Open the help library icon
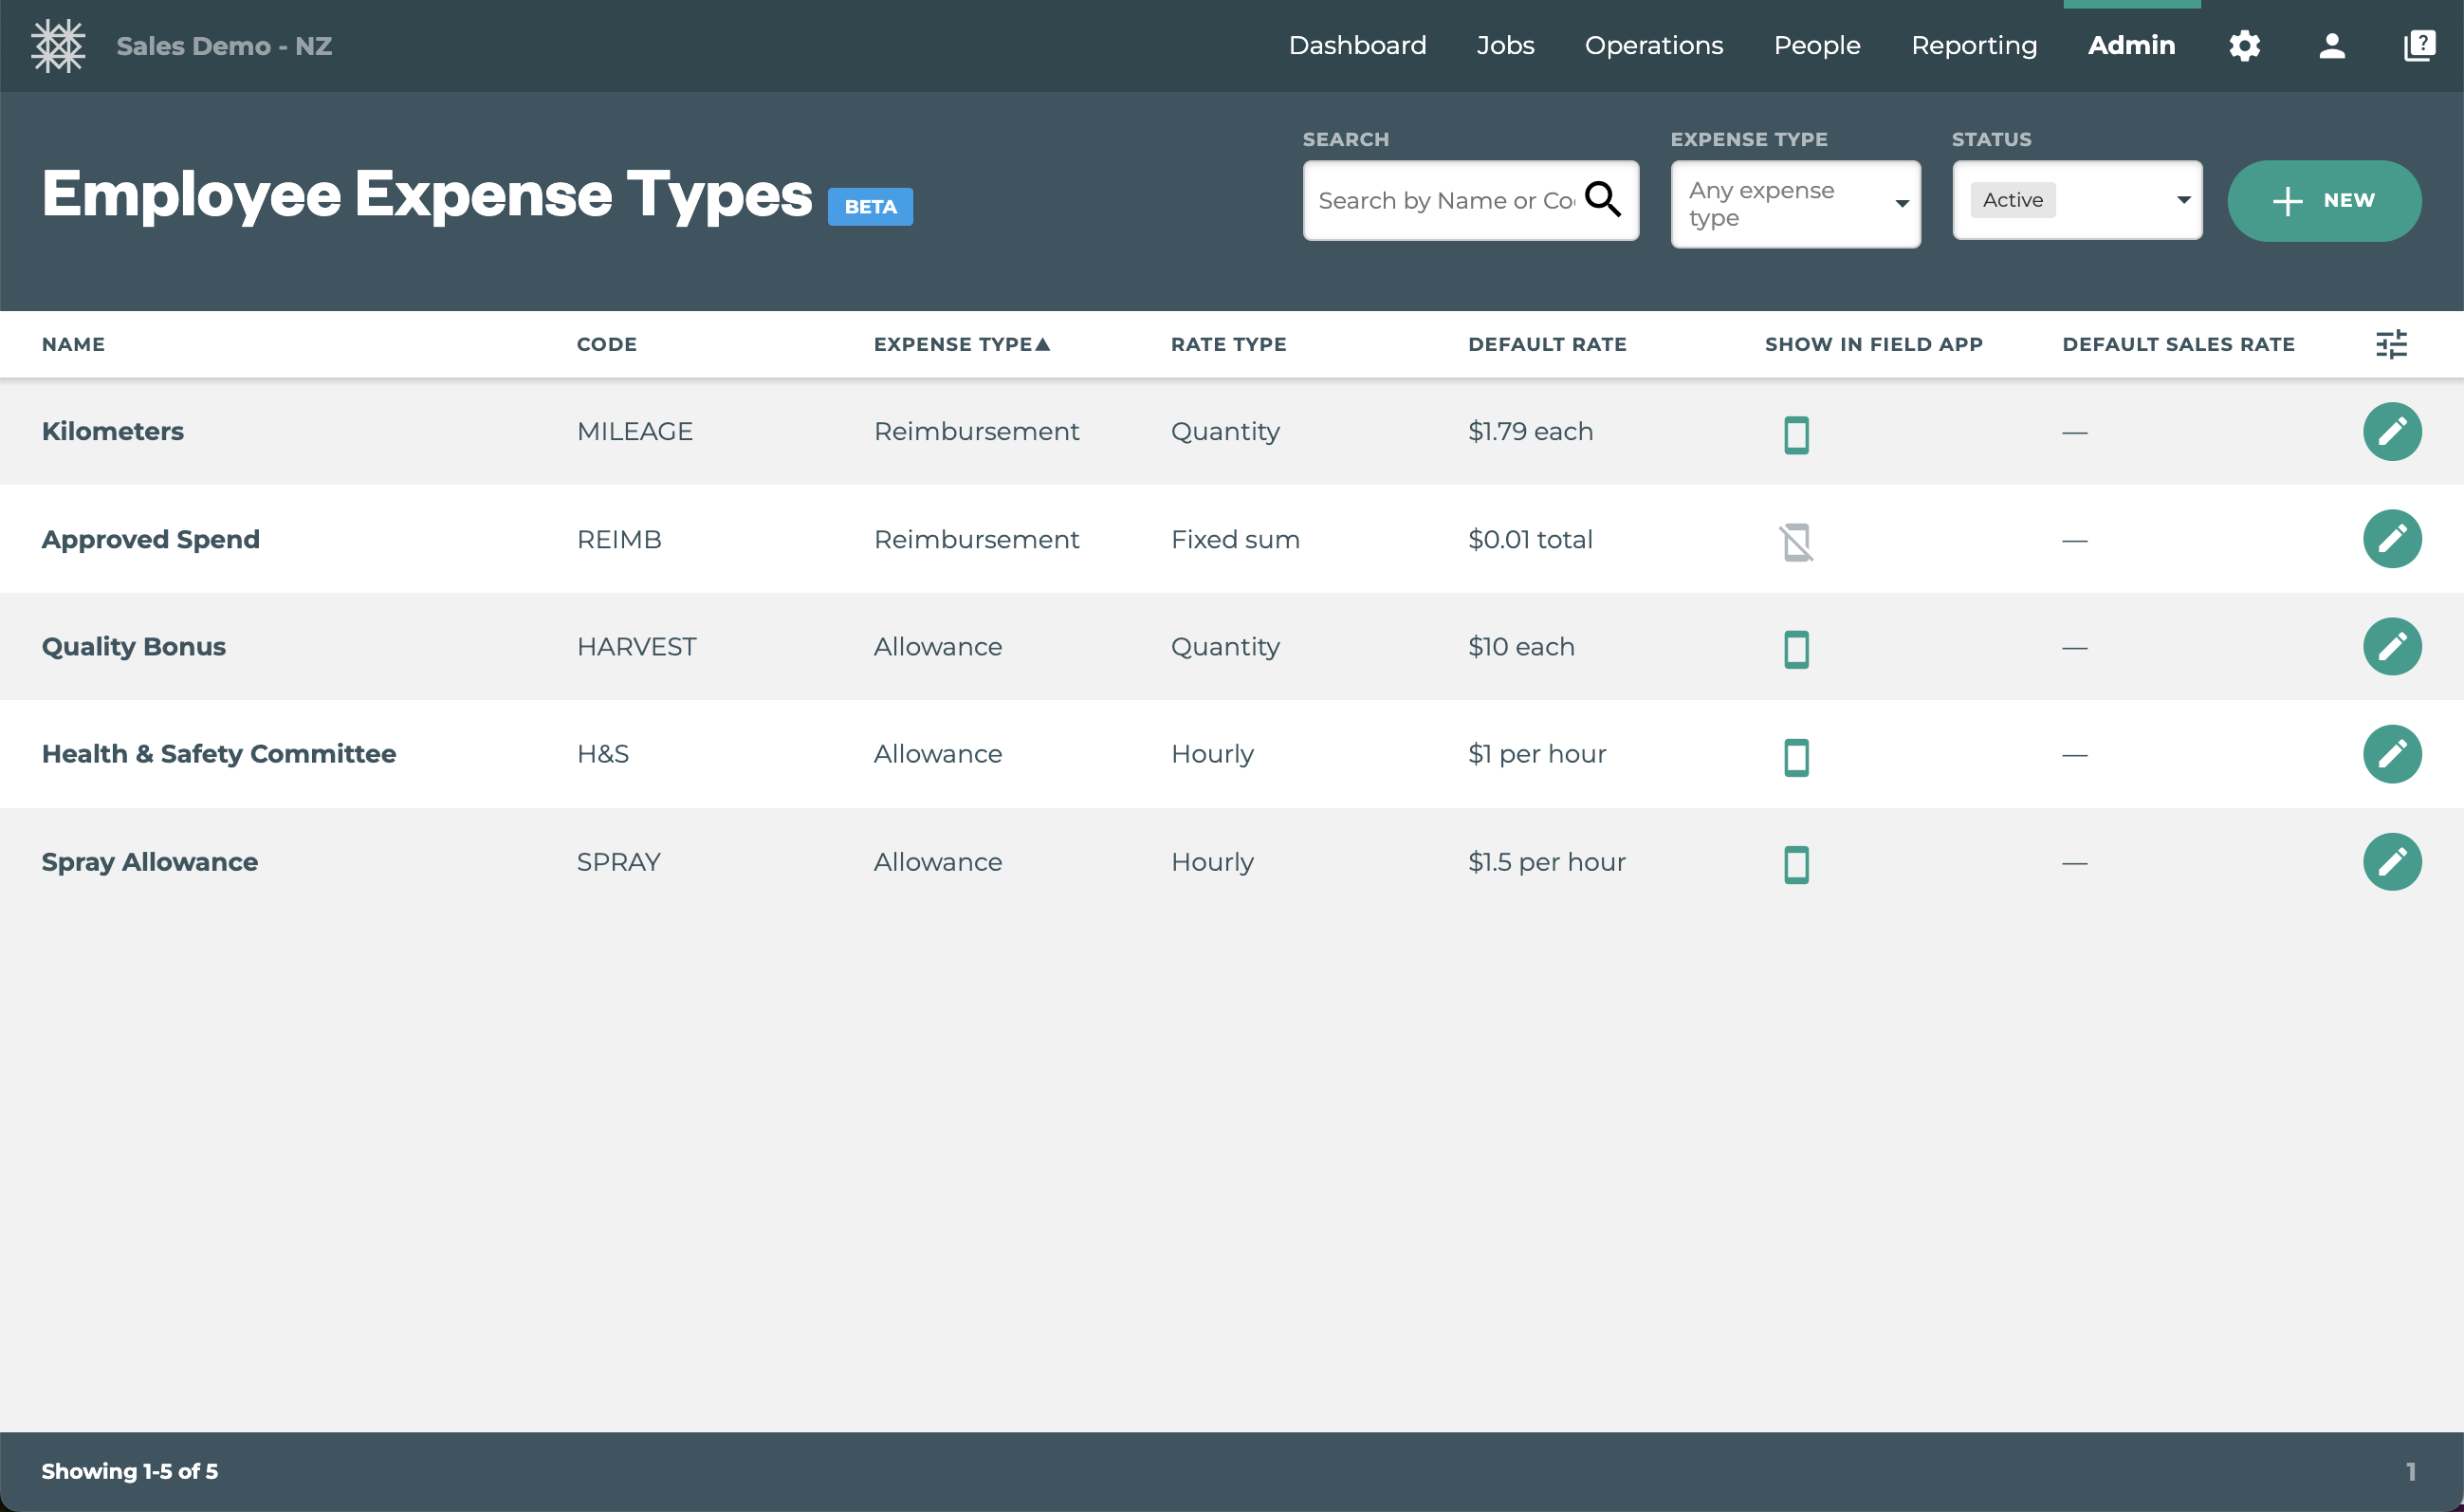 2419,46
